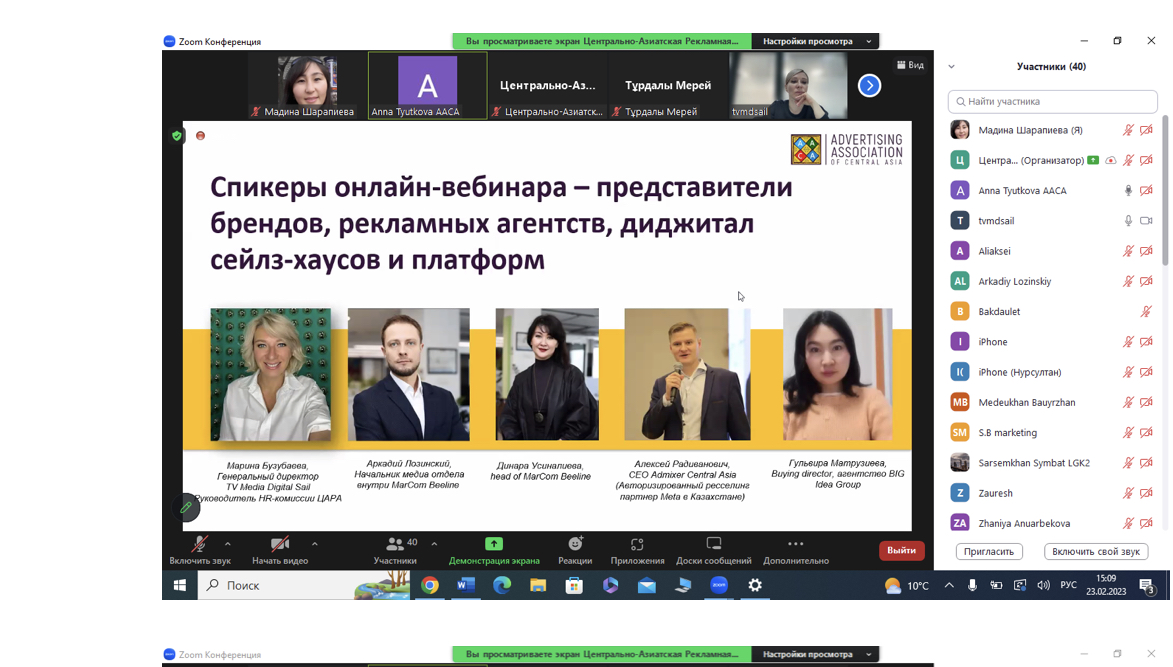The image size is (1173, 667).
Task: Open the Reactions (Реакции) menu
Action: tap(575, 544)
